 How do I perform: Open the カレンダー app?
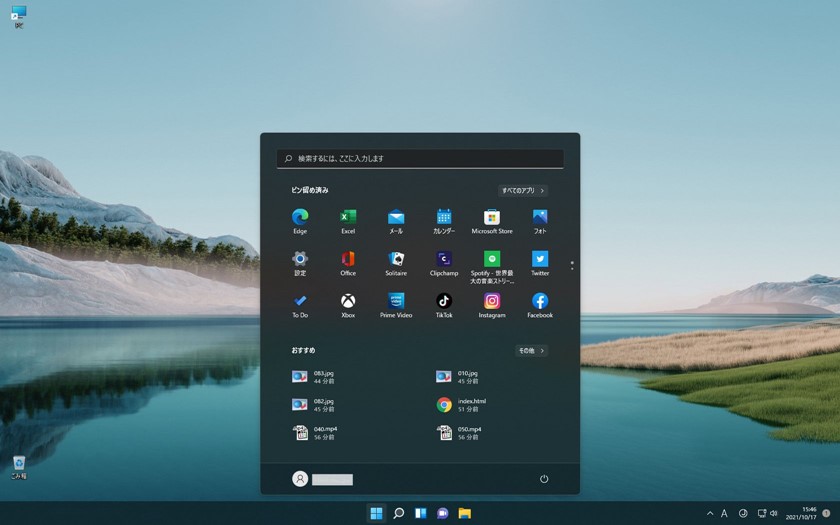(444, 221)
